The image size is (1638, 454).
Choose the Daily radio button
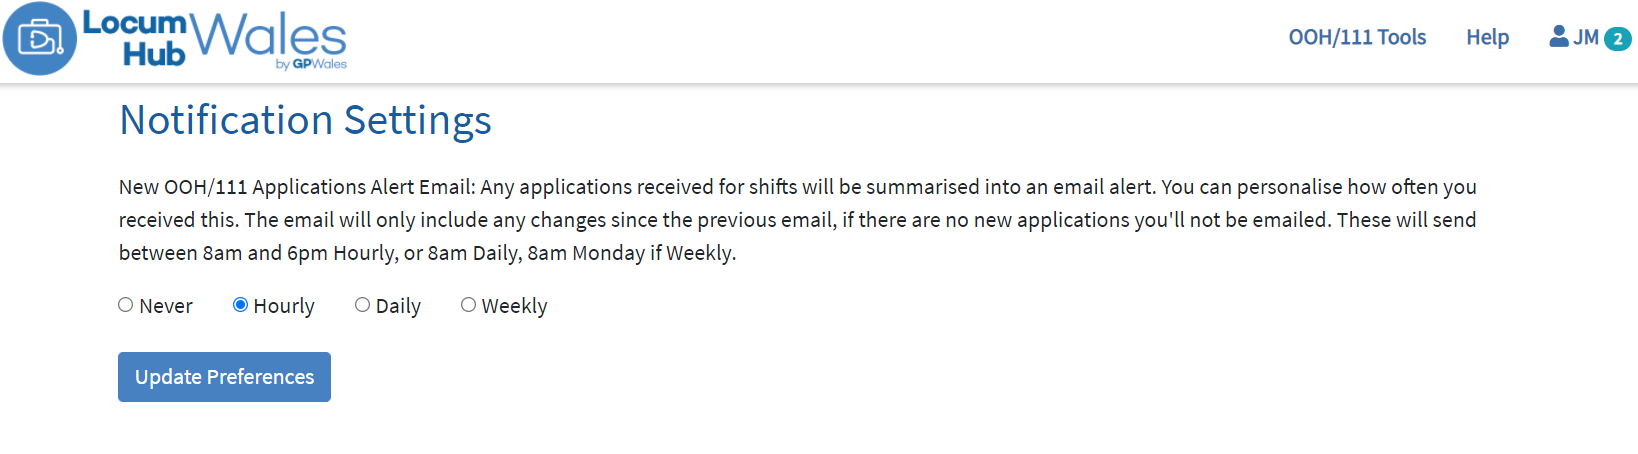tap(362, 305)
